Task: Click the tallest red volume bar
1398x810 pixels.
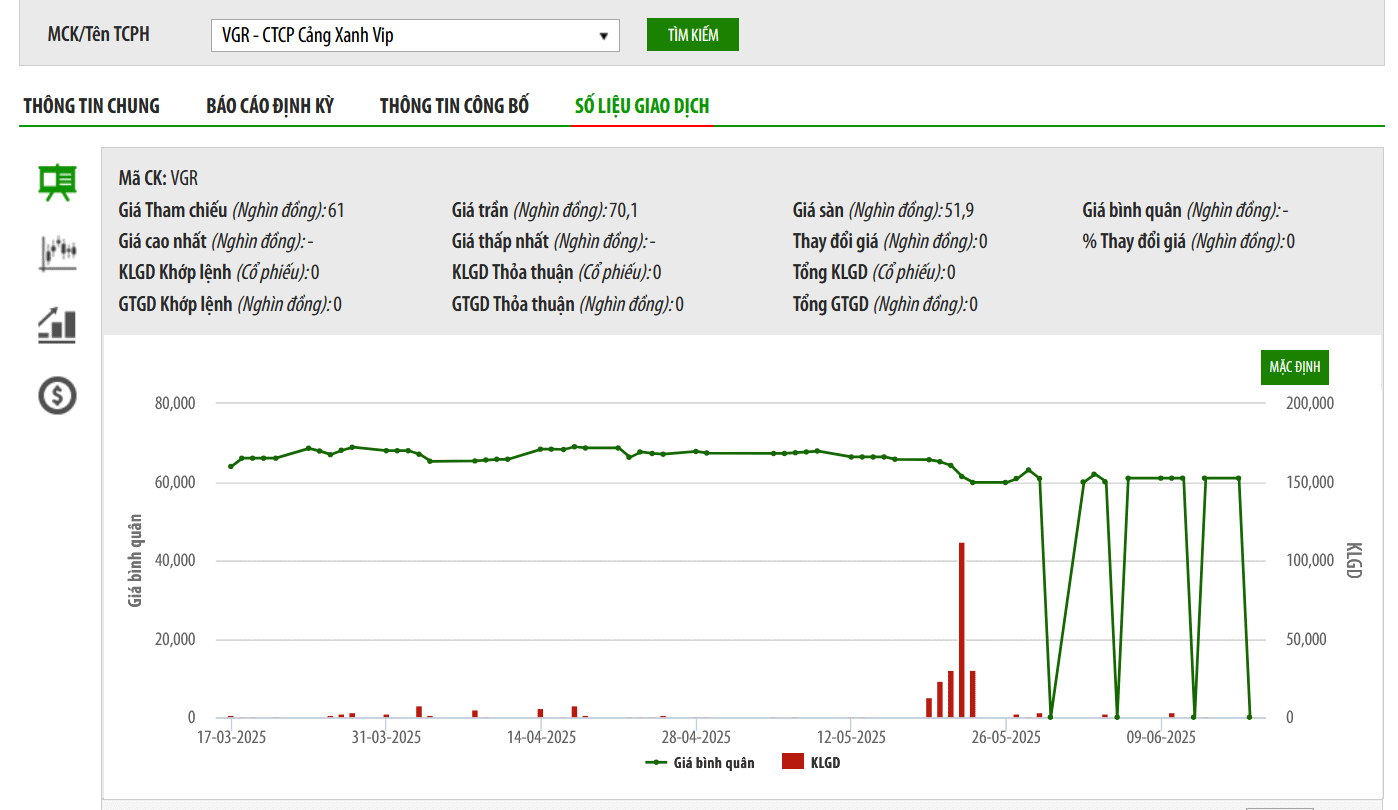Action: pos(961,630)
